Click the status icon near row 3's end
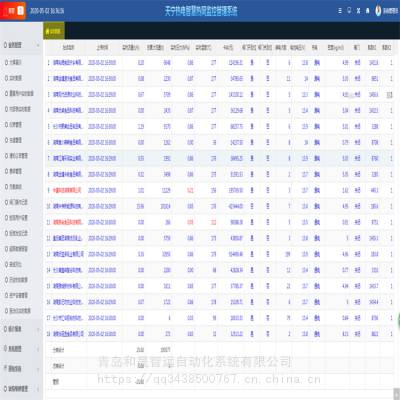The image size is (400, 400). point(389,95)
